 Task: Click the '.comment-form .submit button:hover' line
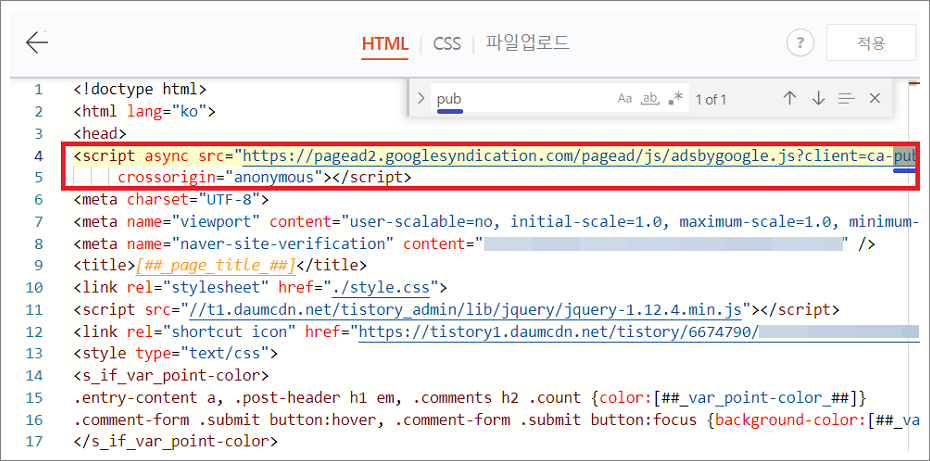coord(496,419)
